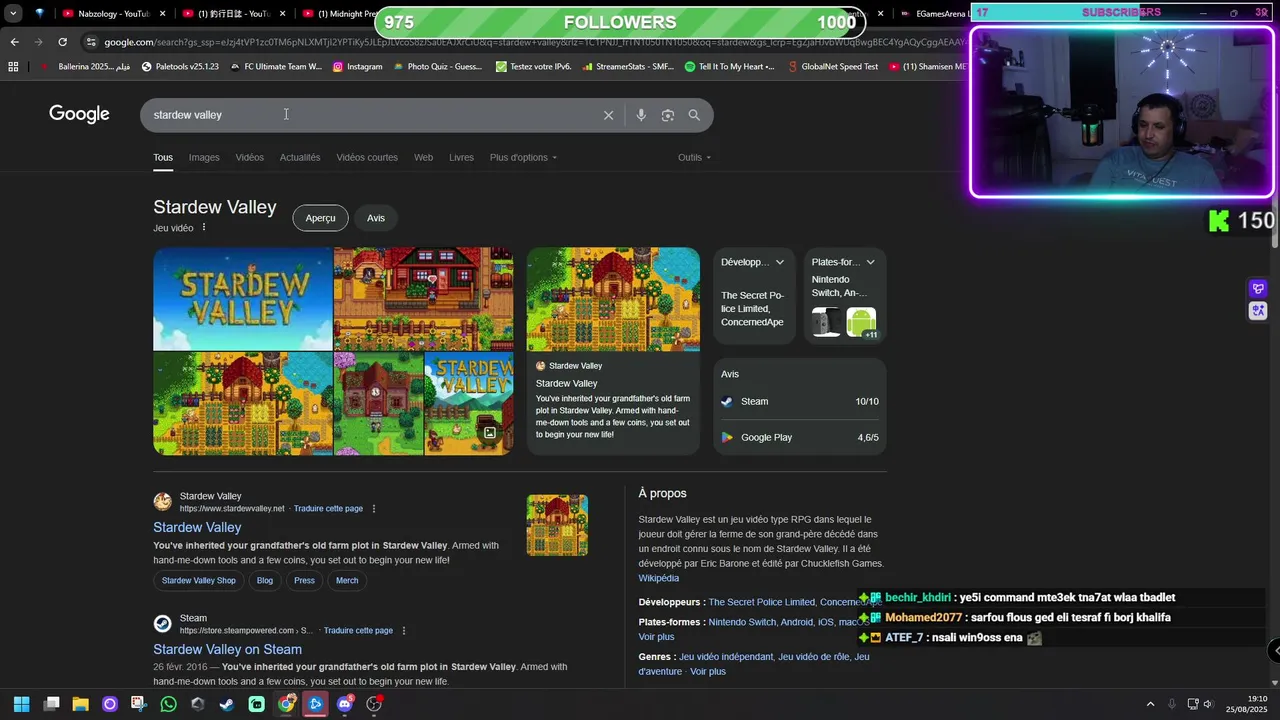This screenshot has width=1280, height=720.
Task: Open the Stardew Valley on Steam link
Action: click(227, 649)
